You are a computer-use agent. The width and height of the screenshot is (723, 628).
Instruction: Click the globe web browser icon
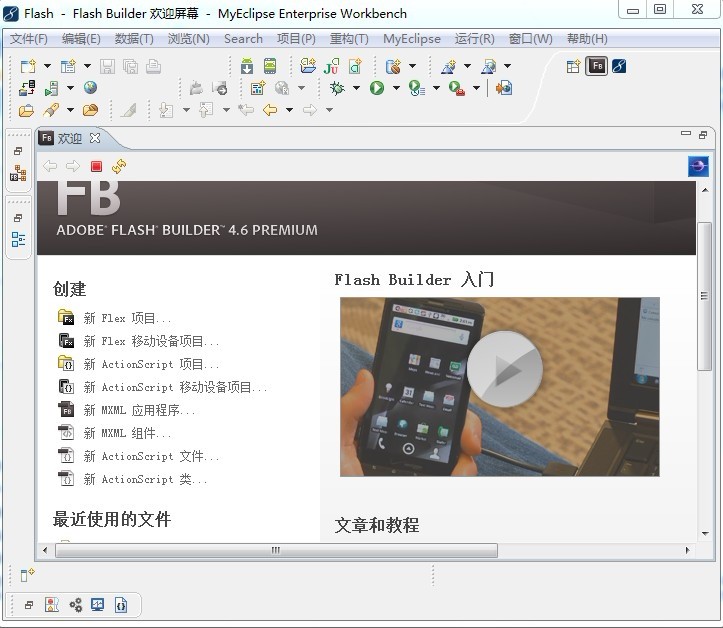[90, 88]
